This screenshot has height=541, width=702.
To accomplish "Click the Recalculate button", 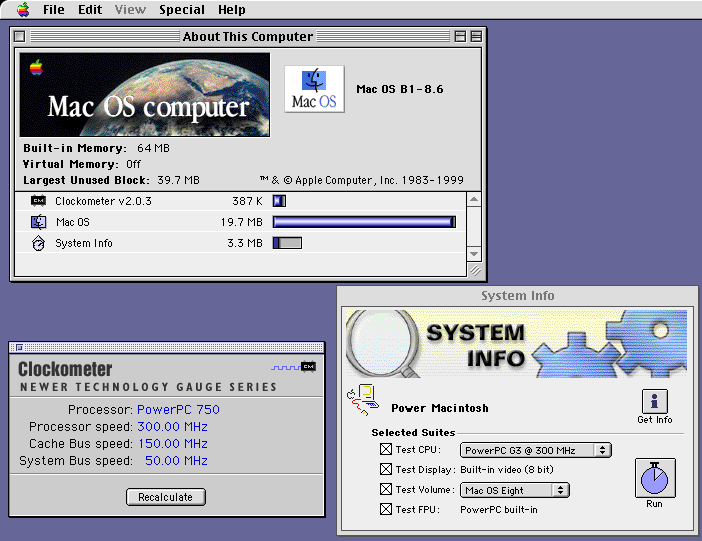I will click(166, 497).
